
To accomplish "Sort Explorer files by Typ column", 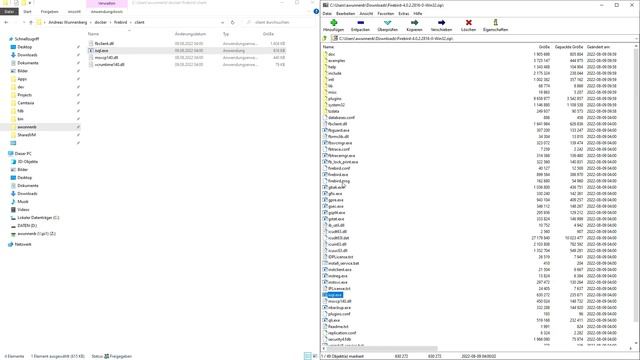I will pyautogui.click(x=226, y=34).
